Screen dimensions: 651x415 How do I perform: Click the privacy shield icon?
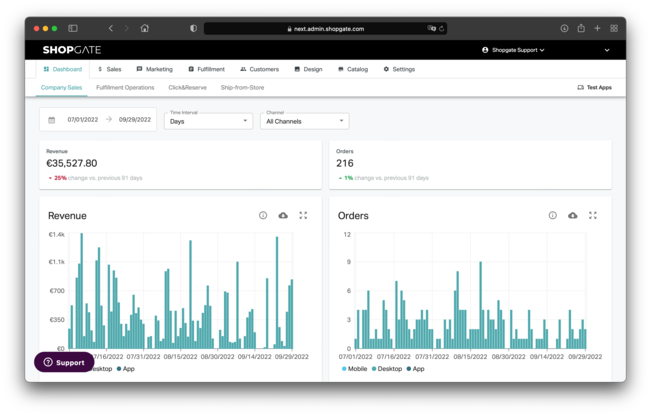(x=193, y=28)
